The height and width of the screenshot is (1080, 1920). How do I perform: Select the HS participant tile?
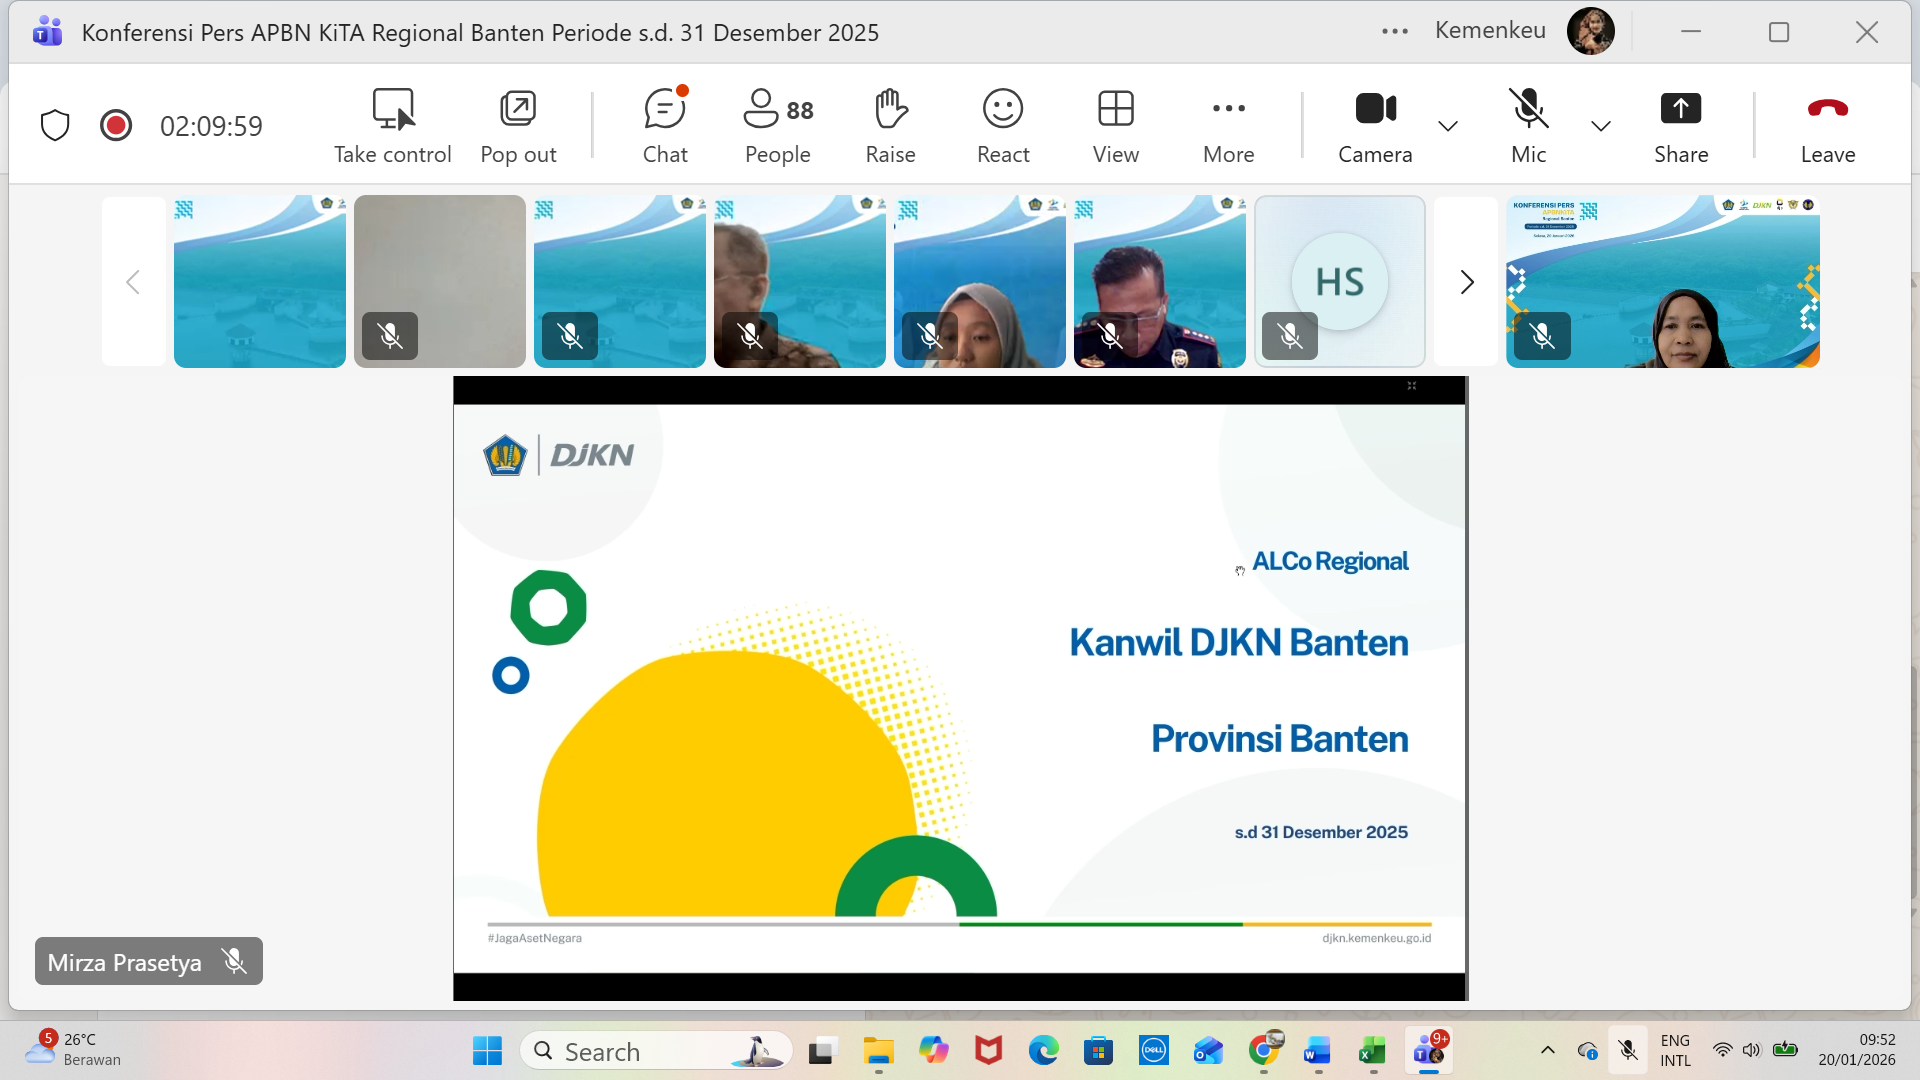[x=1339, y=282]
